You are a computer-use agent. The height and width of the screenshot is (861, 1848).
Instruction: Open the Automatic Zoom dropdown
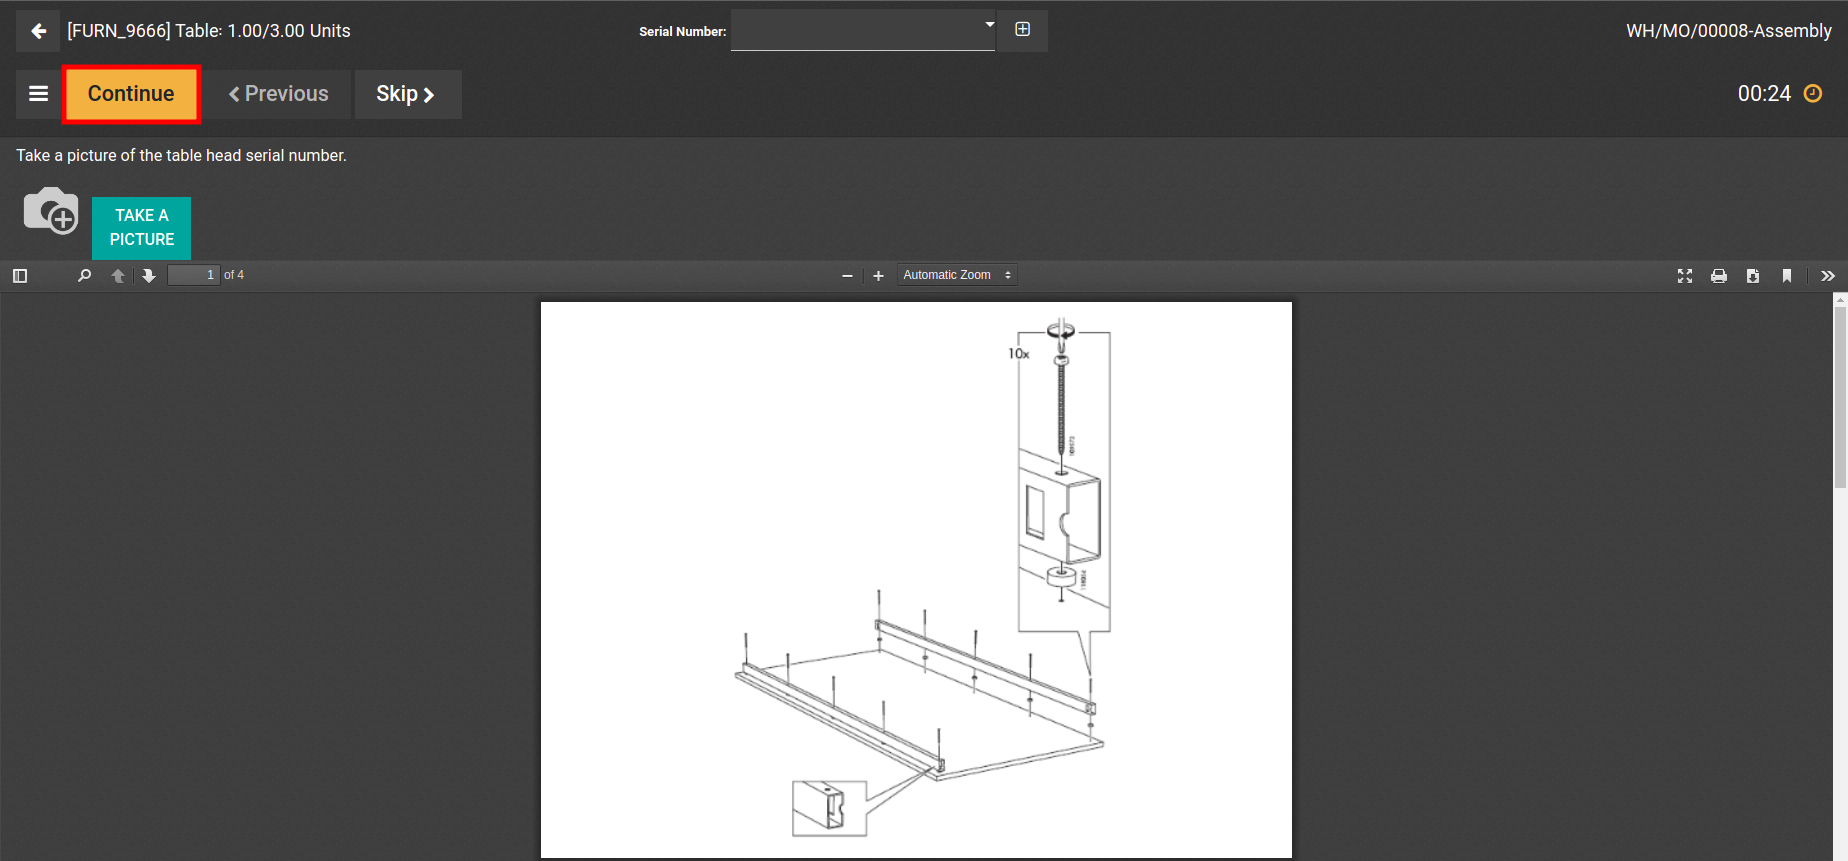tap(956, 275)
